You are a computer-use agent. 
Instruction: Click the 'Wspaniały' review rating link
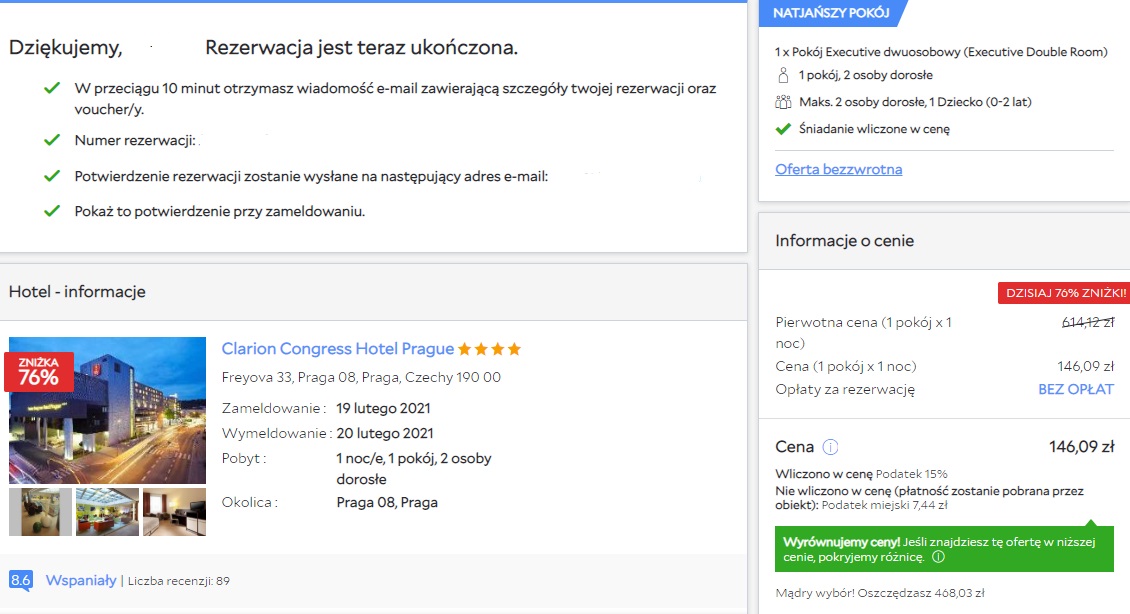tap(81, 580)
